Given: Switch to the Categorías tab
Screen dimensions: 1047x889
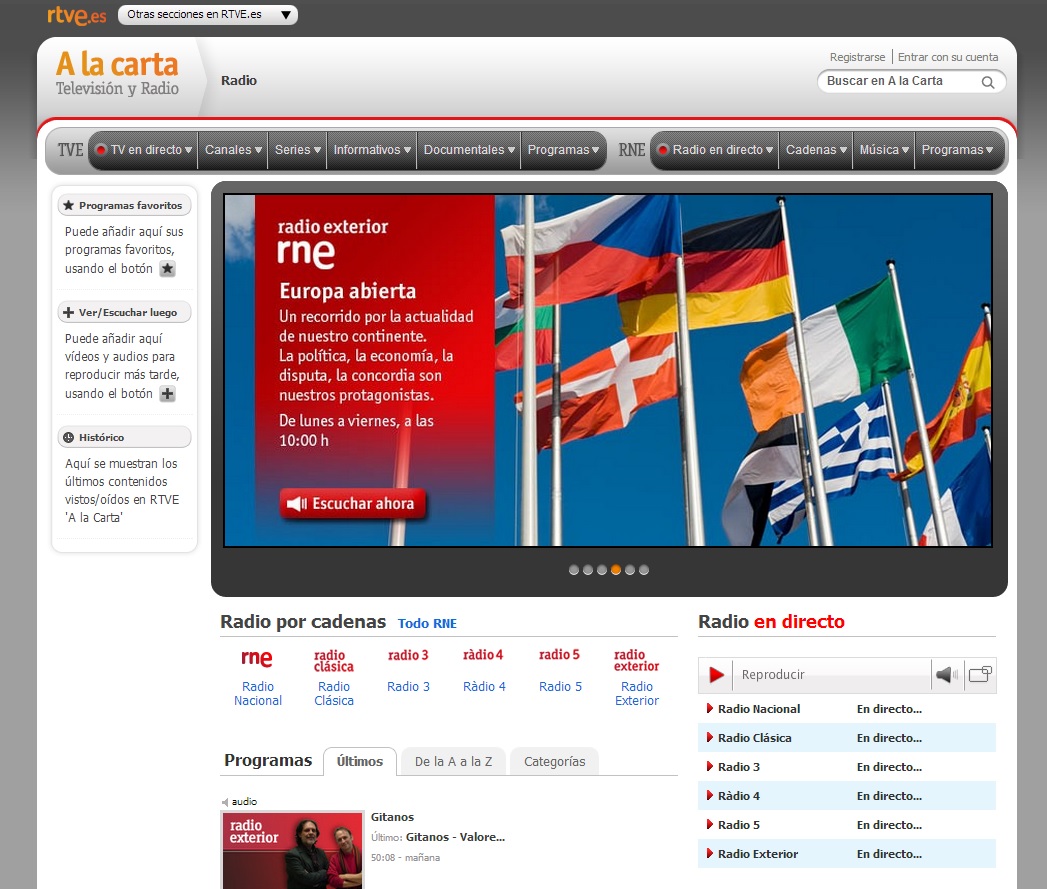Looking at the screenshot, I should (554, 762).
